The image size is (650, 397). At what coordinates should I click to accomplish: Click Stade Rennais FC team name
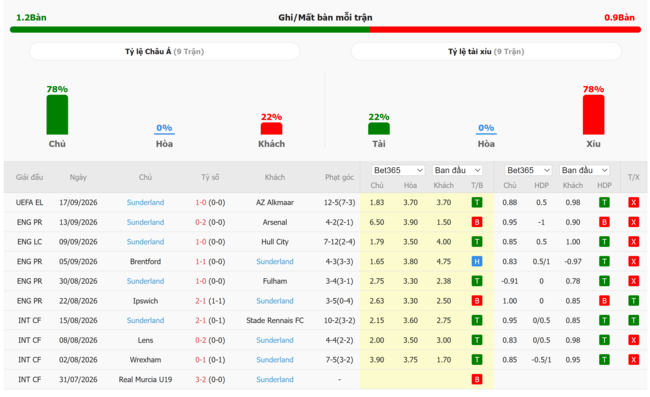point(275,320)
